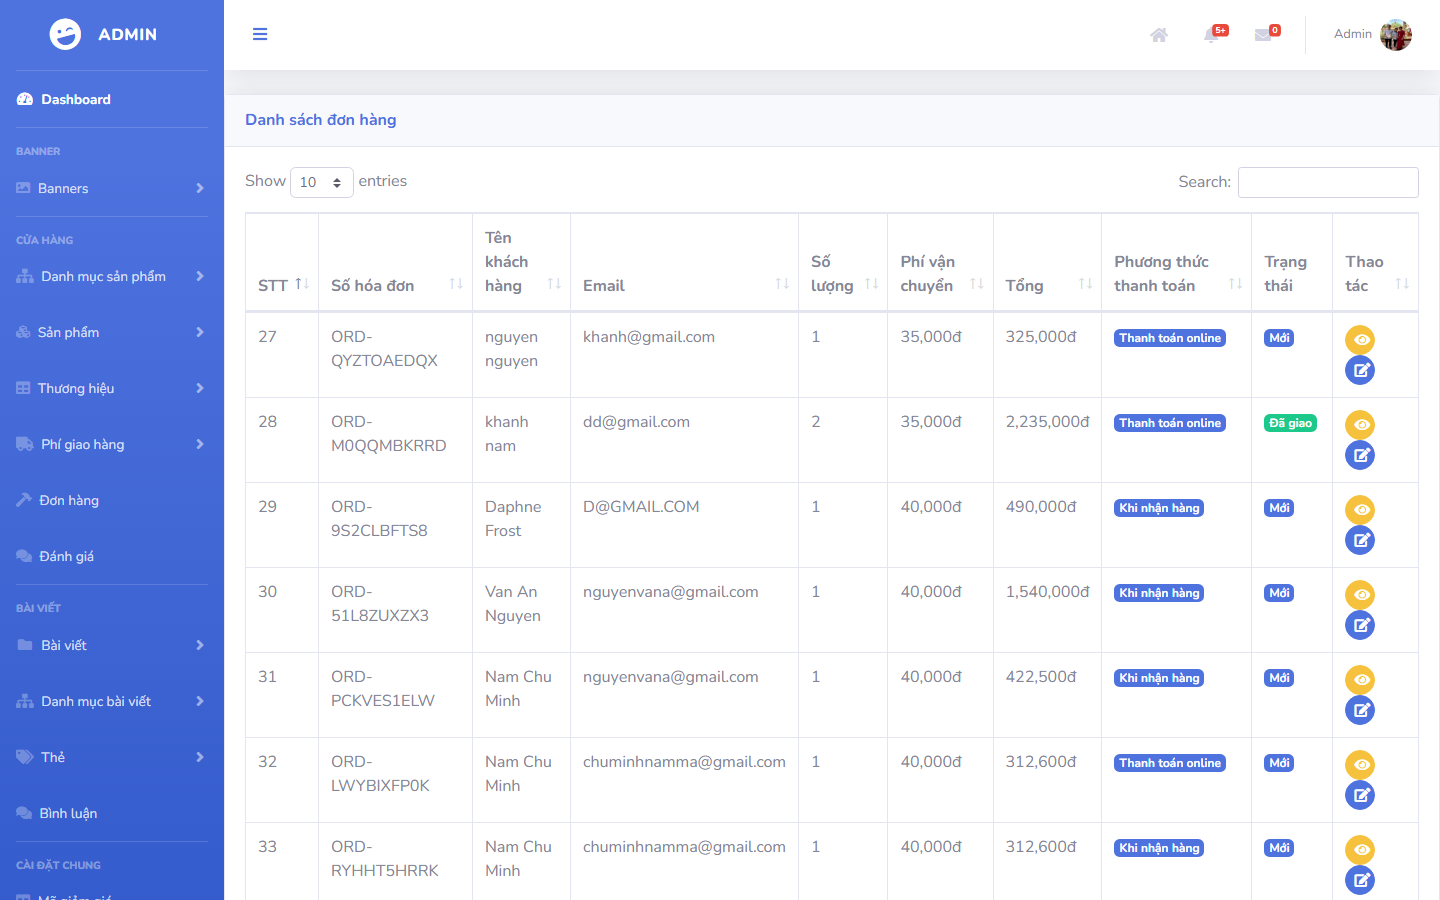Screen dimensions: 1440x900
Task: View order ORD-QYZTOAEDQX with the eye icon
Action: pos(1360,340)
